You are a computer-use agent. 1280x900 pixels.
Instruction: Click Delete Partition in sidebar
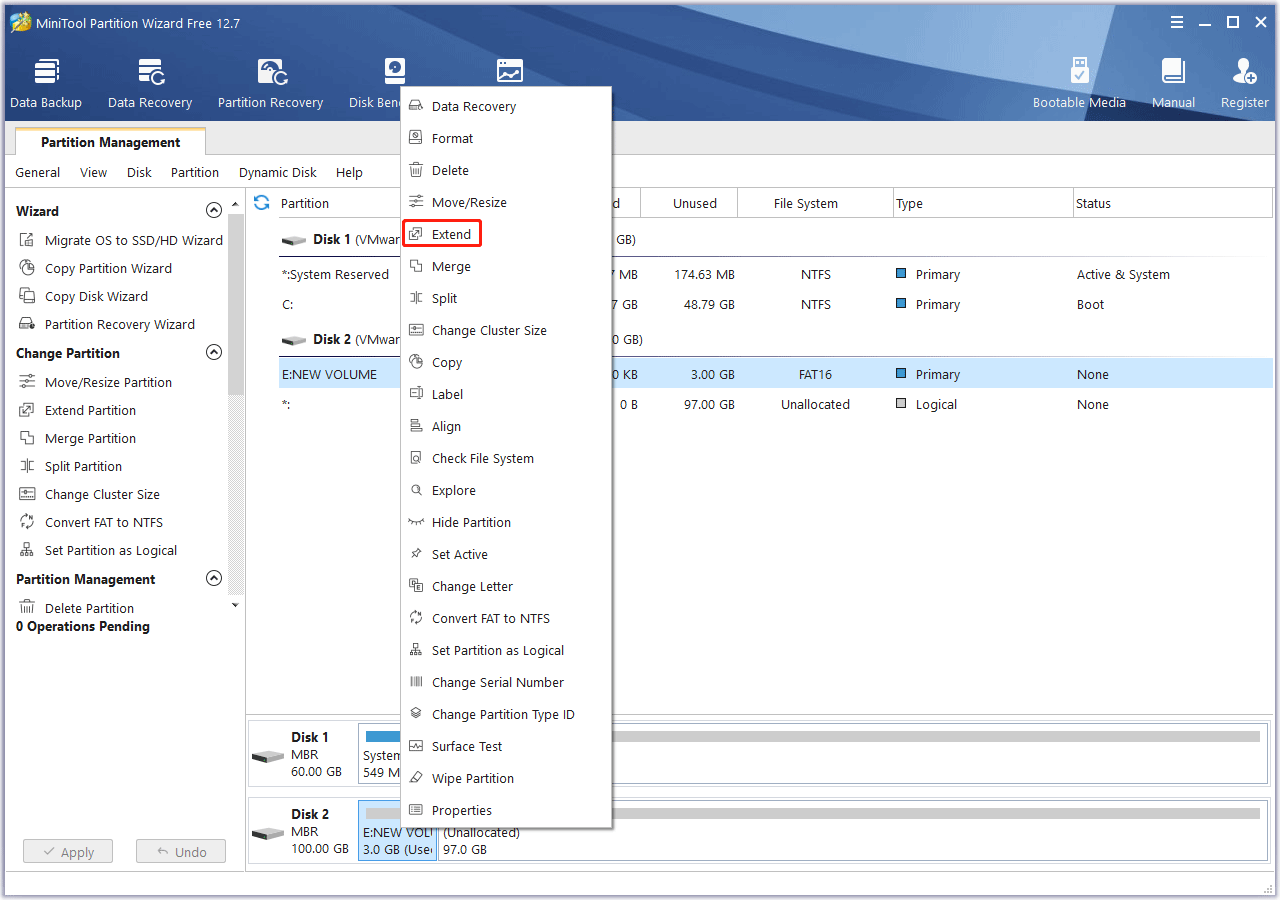click(x=89, y=608)
